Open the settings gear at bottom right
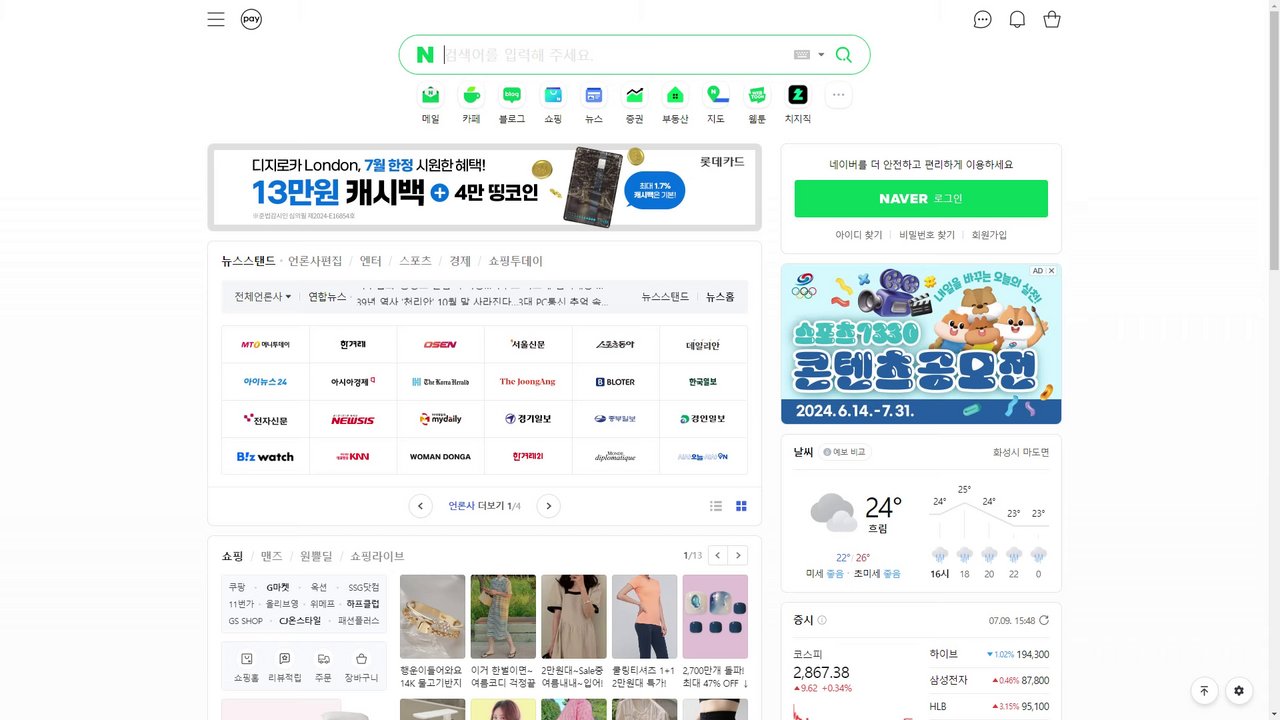This screenshot has width=1280, height=720. [x=1239, y=690]
